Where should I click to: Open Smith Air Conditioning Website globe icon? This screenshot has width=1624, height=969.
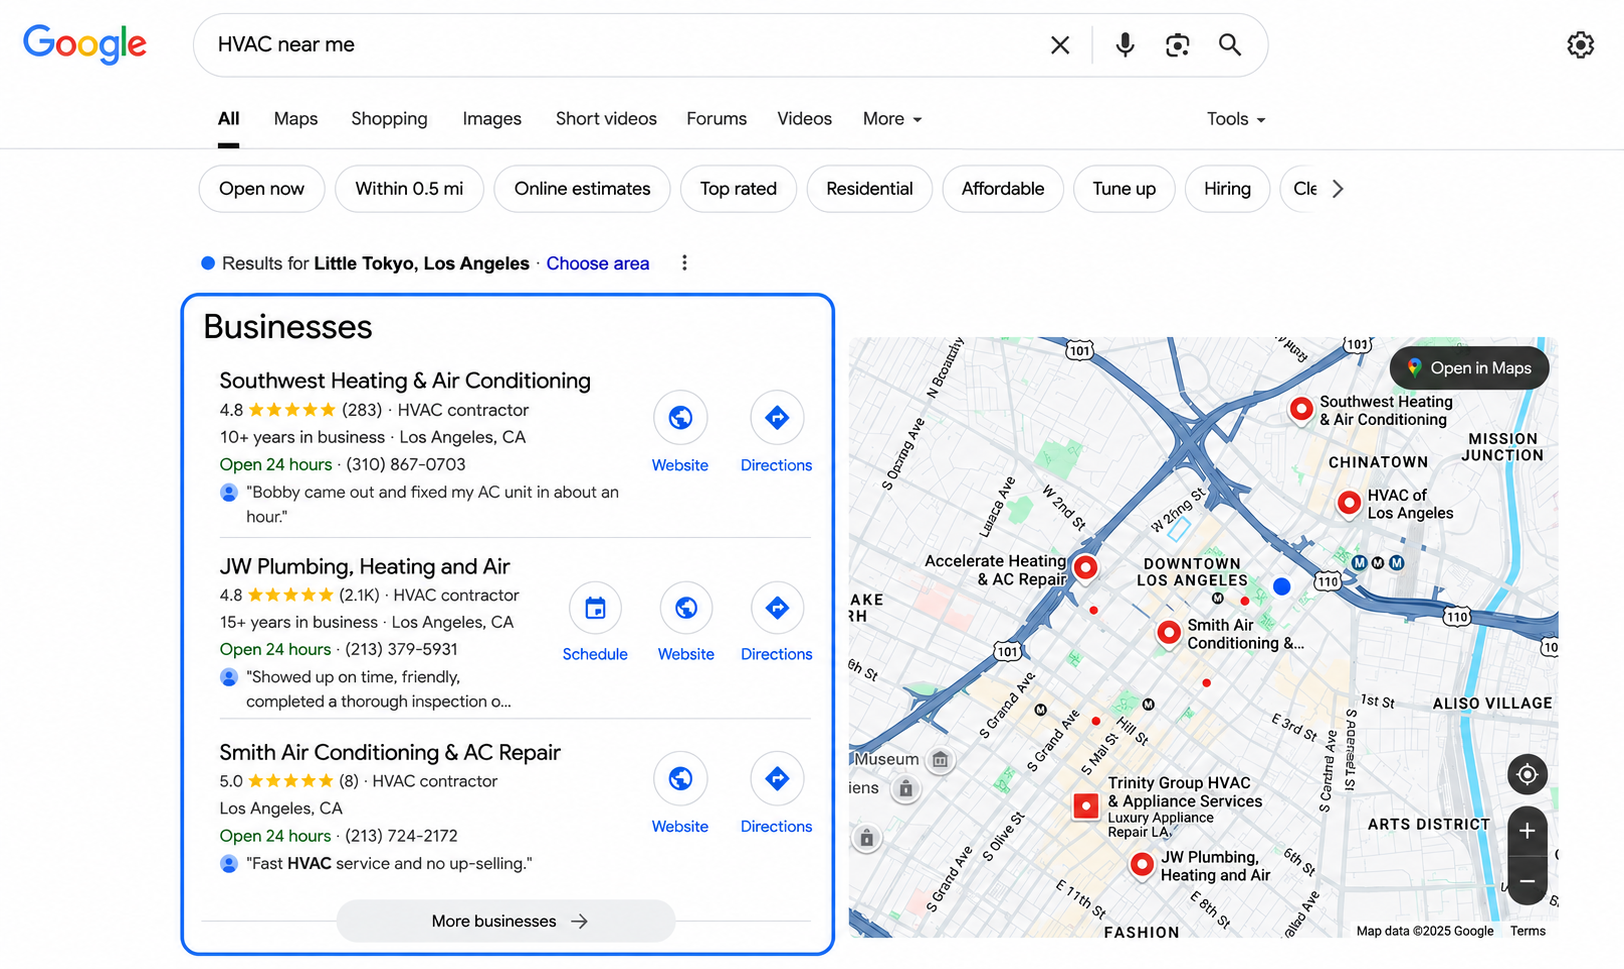[x=680, y=778]
